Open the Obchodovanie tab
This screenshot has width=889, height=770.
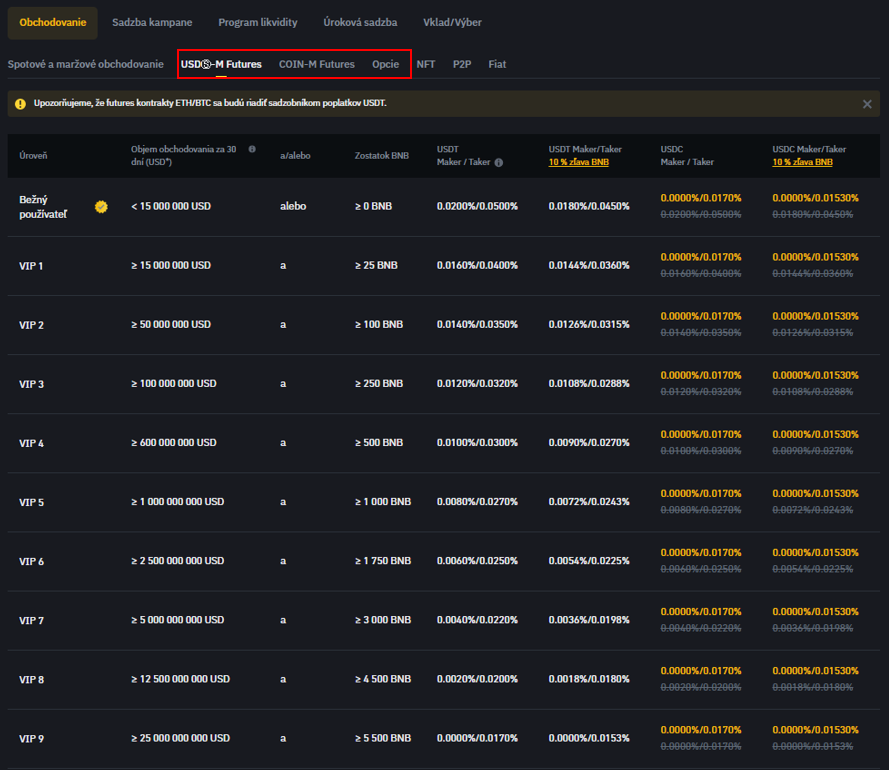point(52,22)
